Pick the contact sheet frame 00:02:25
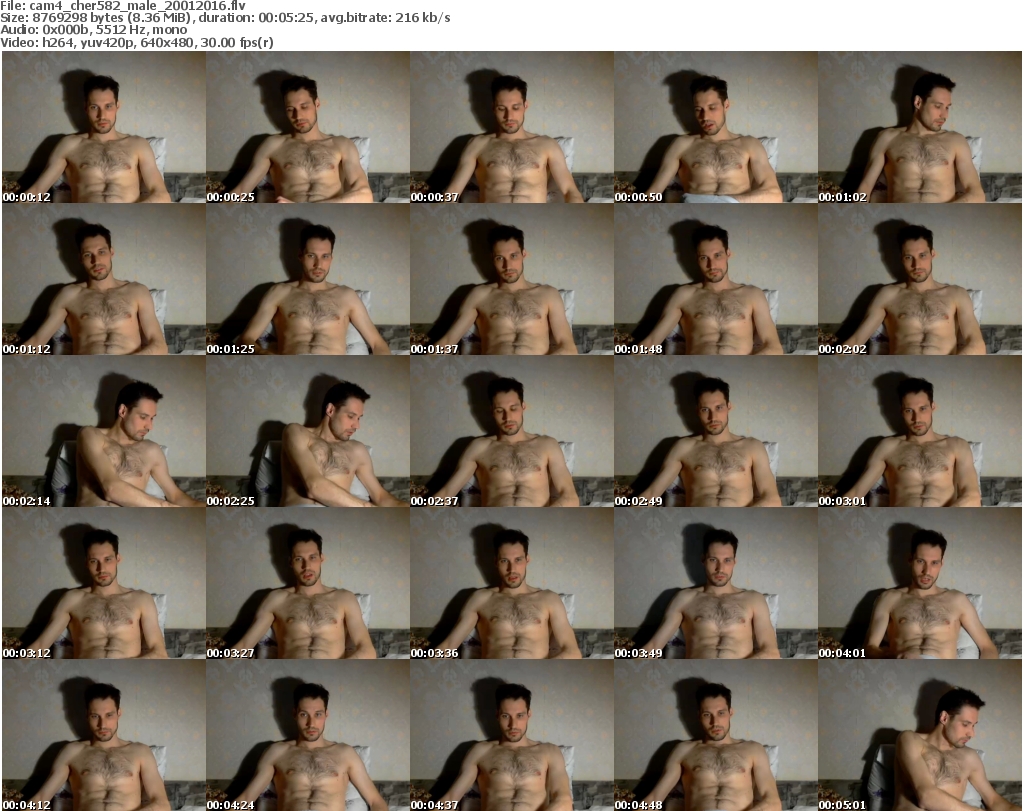This screenshot has height=811, width=1024. coord(308,432)
